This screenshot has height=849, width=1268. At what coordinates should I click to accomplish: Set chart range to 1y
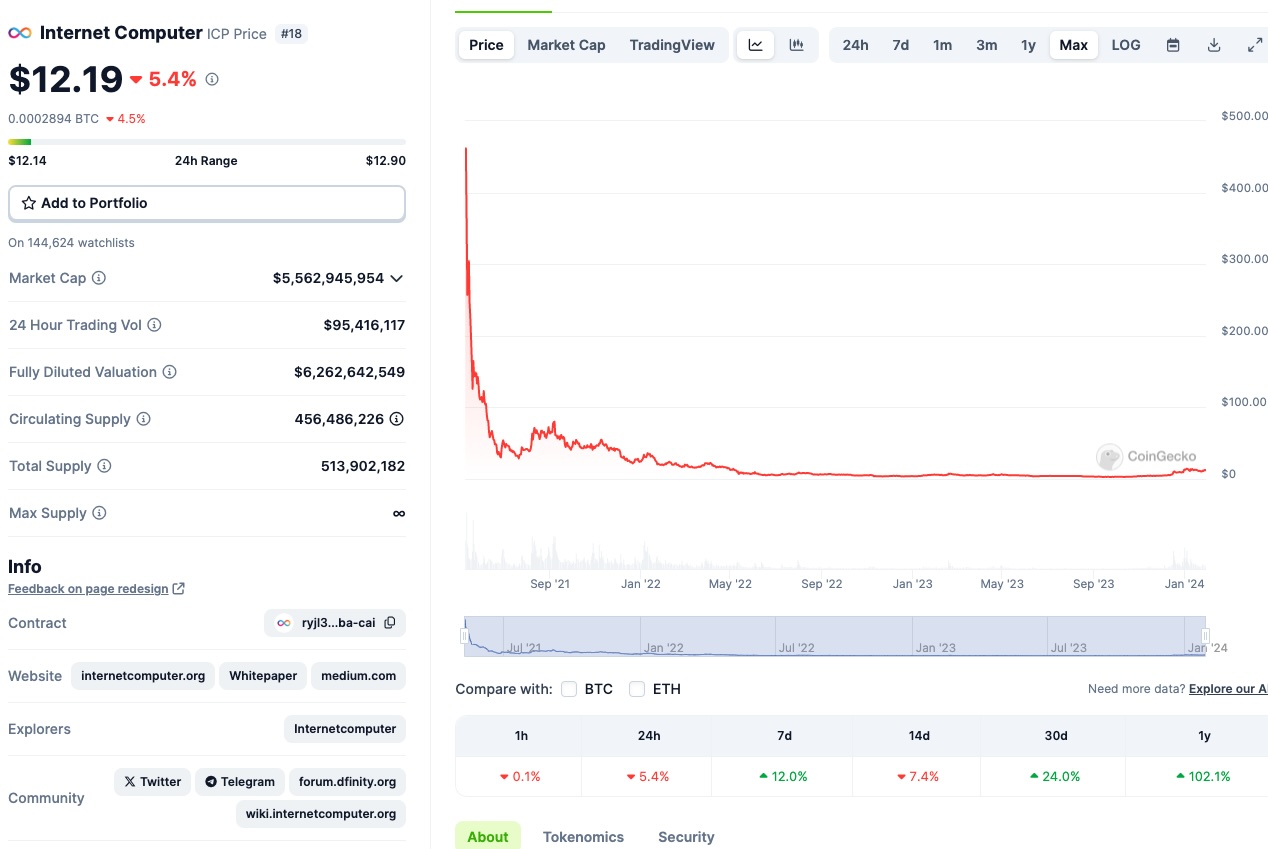[1028, 45]
